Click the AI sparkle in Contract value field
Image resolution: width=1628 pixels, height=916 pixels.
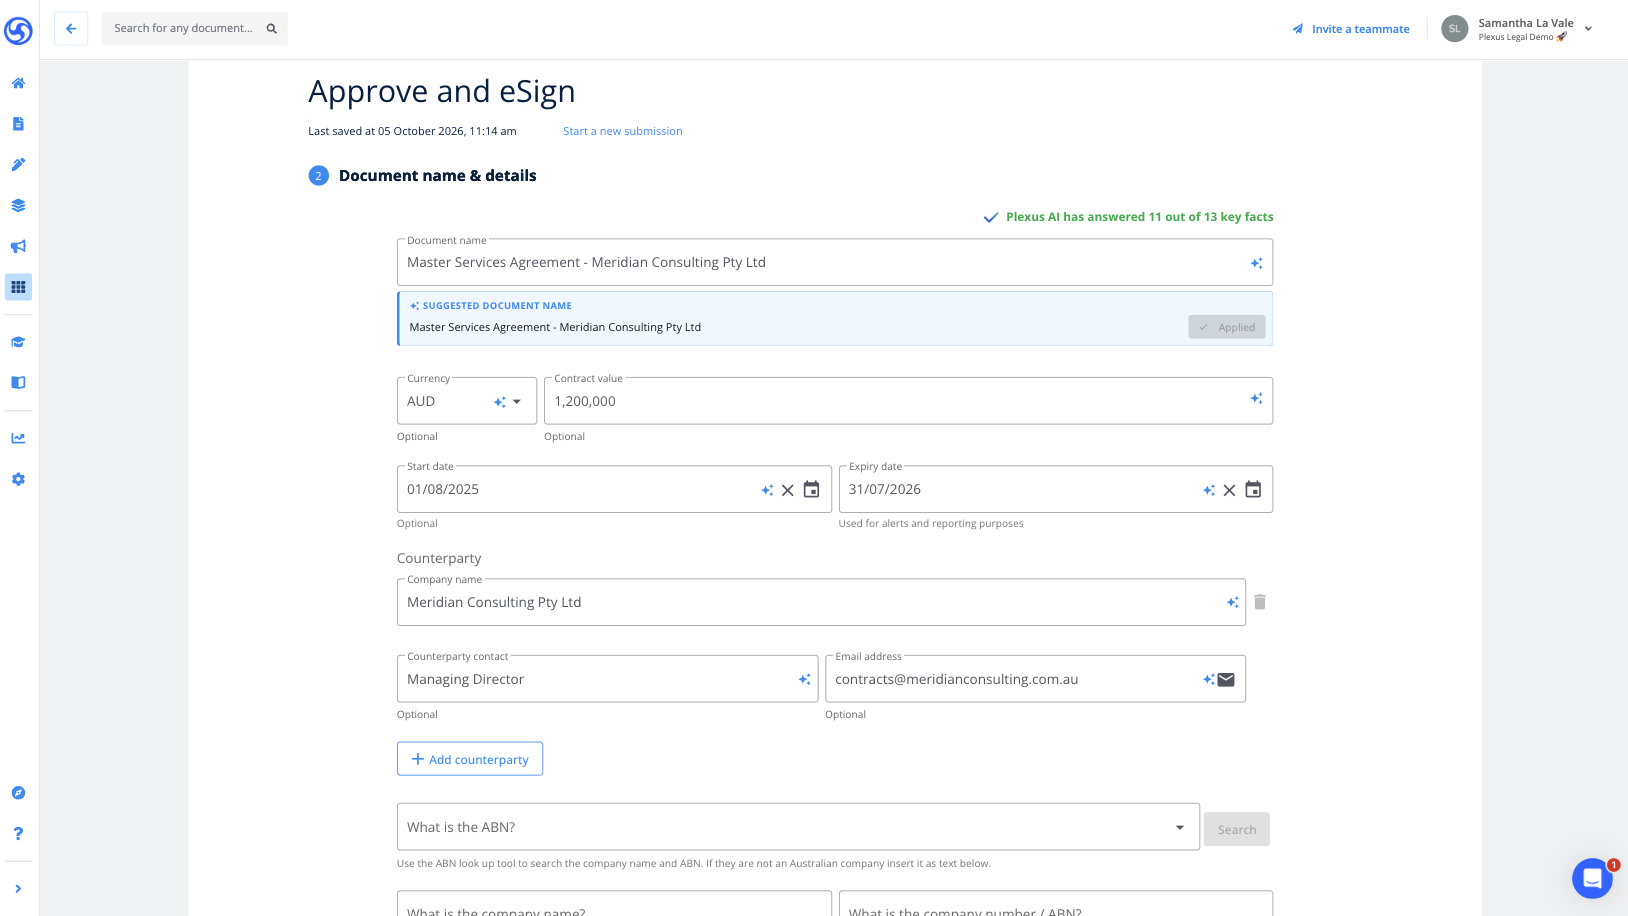[x=1256, y=399]
